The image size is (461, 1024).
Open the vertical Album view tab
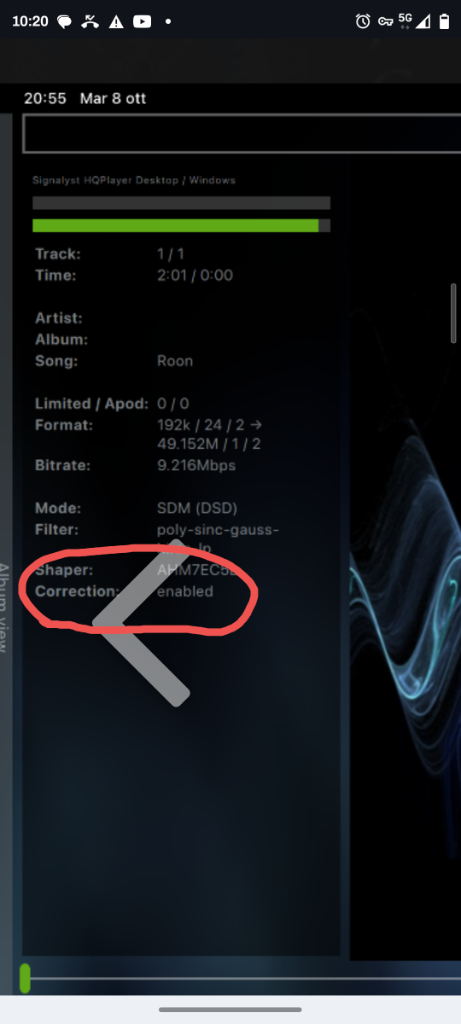point(5,607)
